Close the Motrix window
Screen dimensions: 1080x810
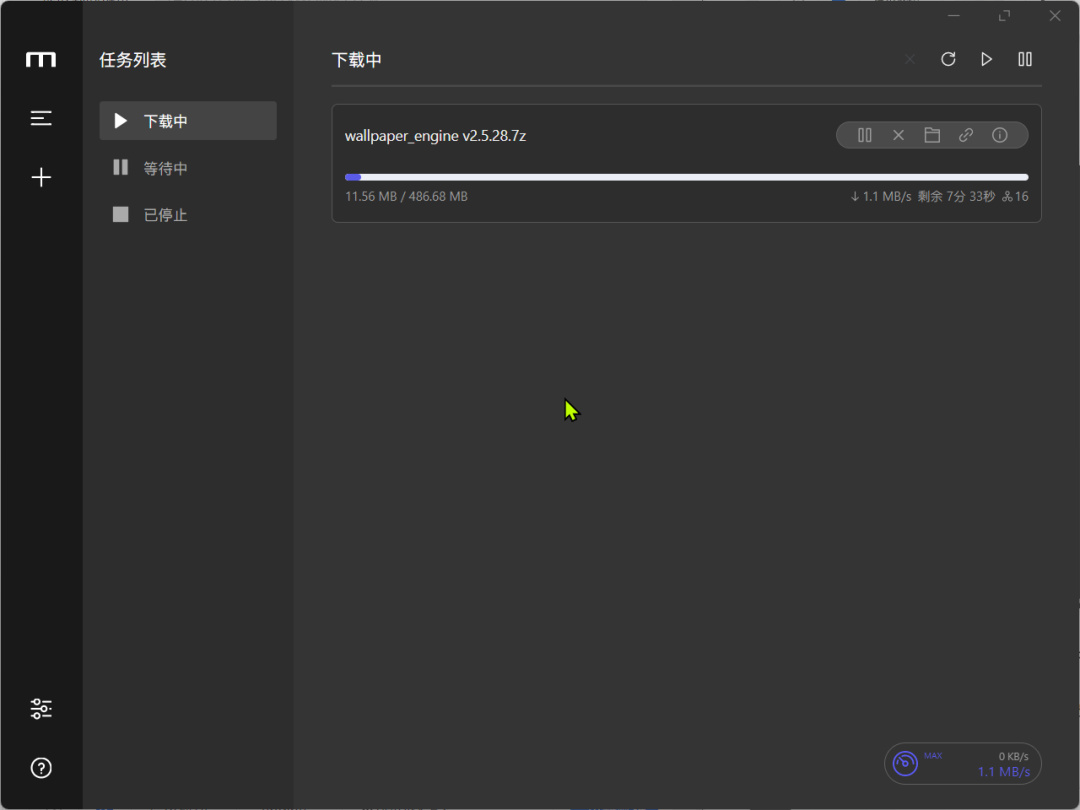point(1055,15)
